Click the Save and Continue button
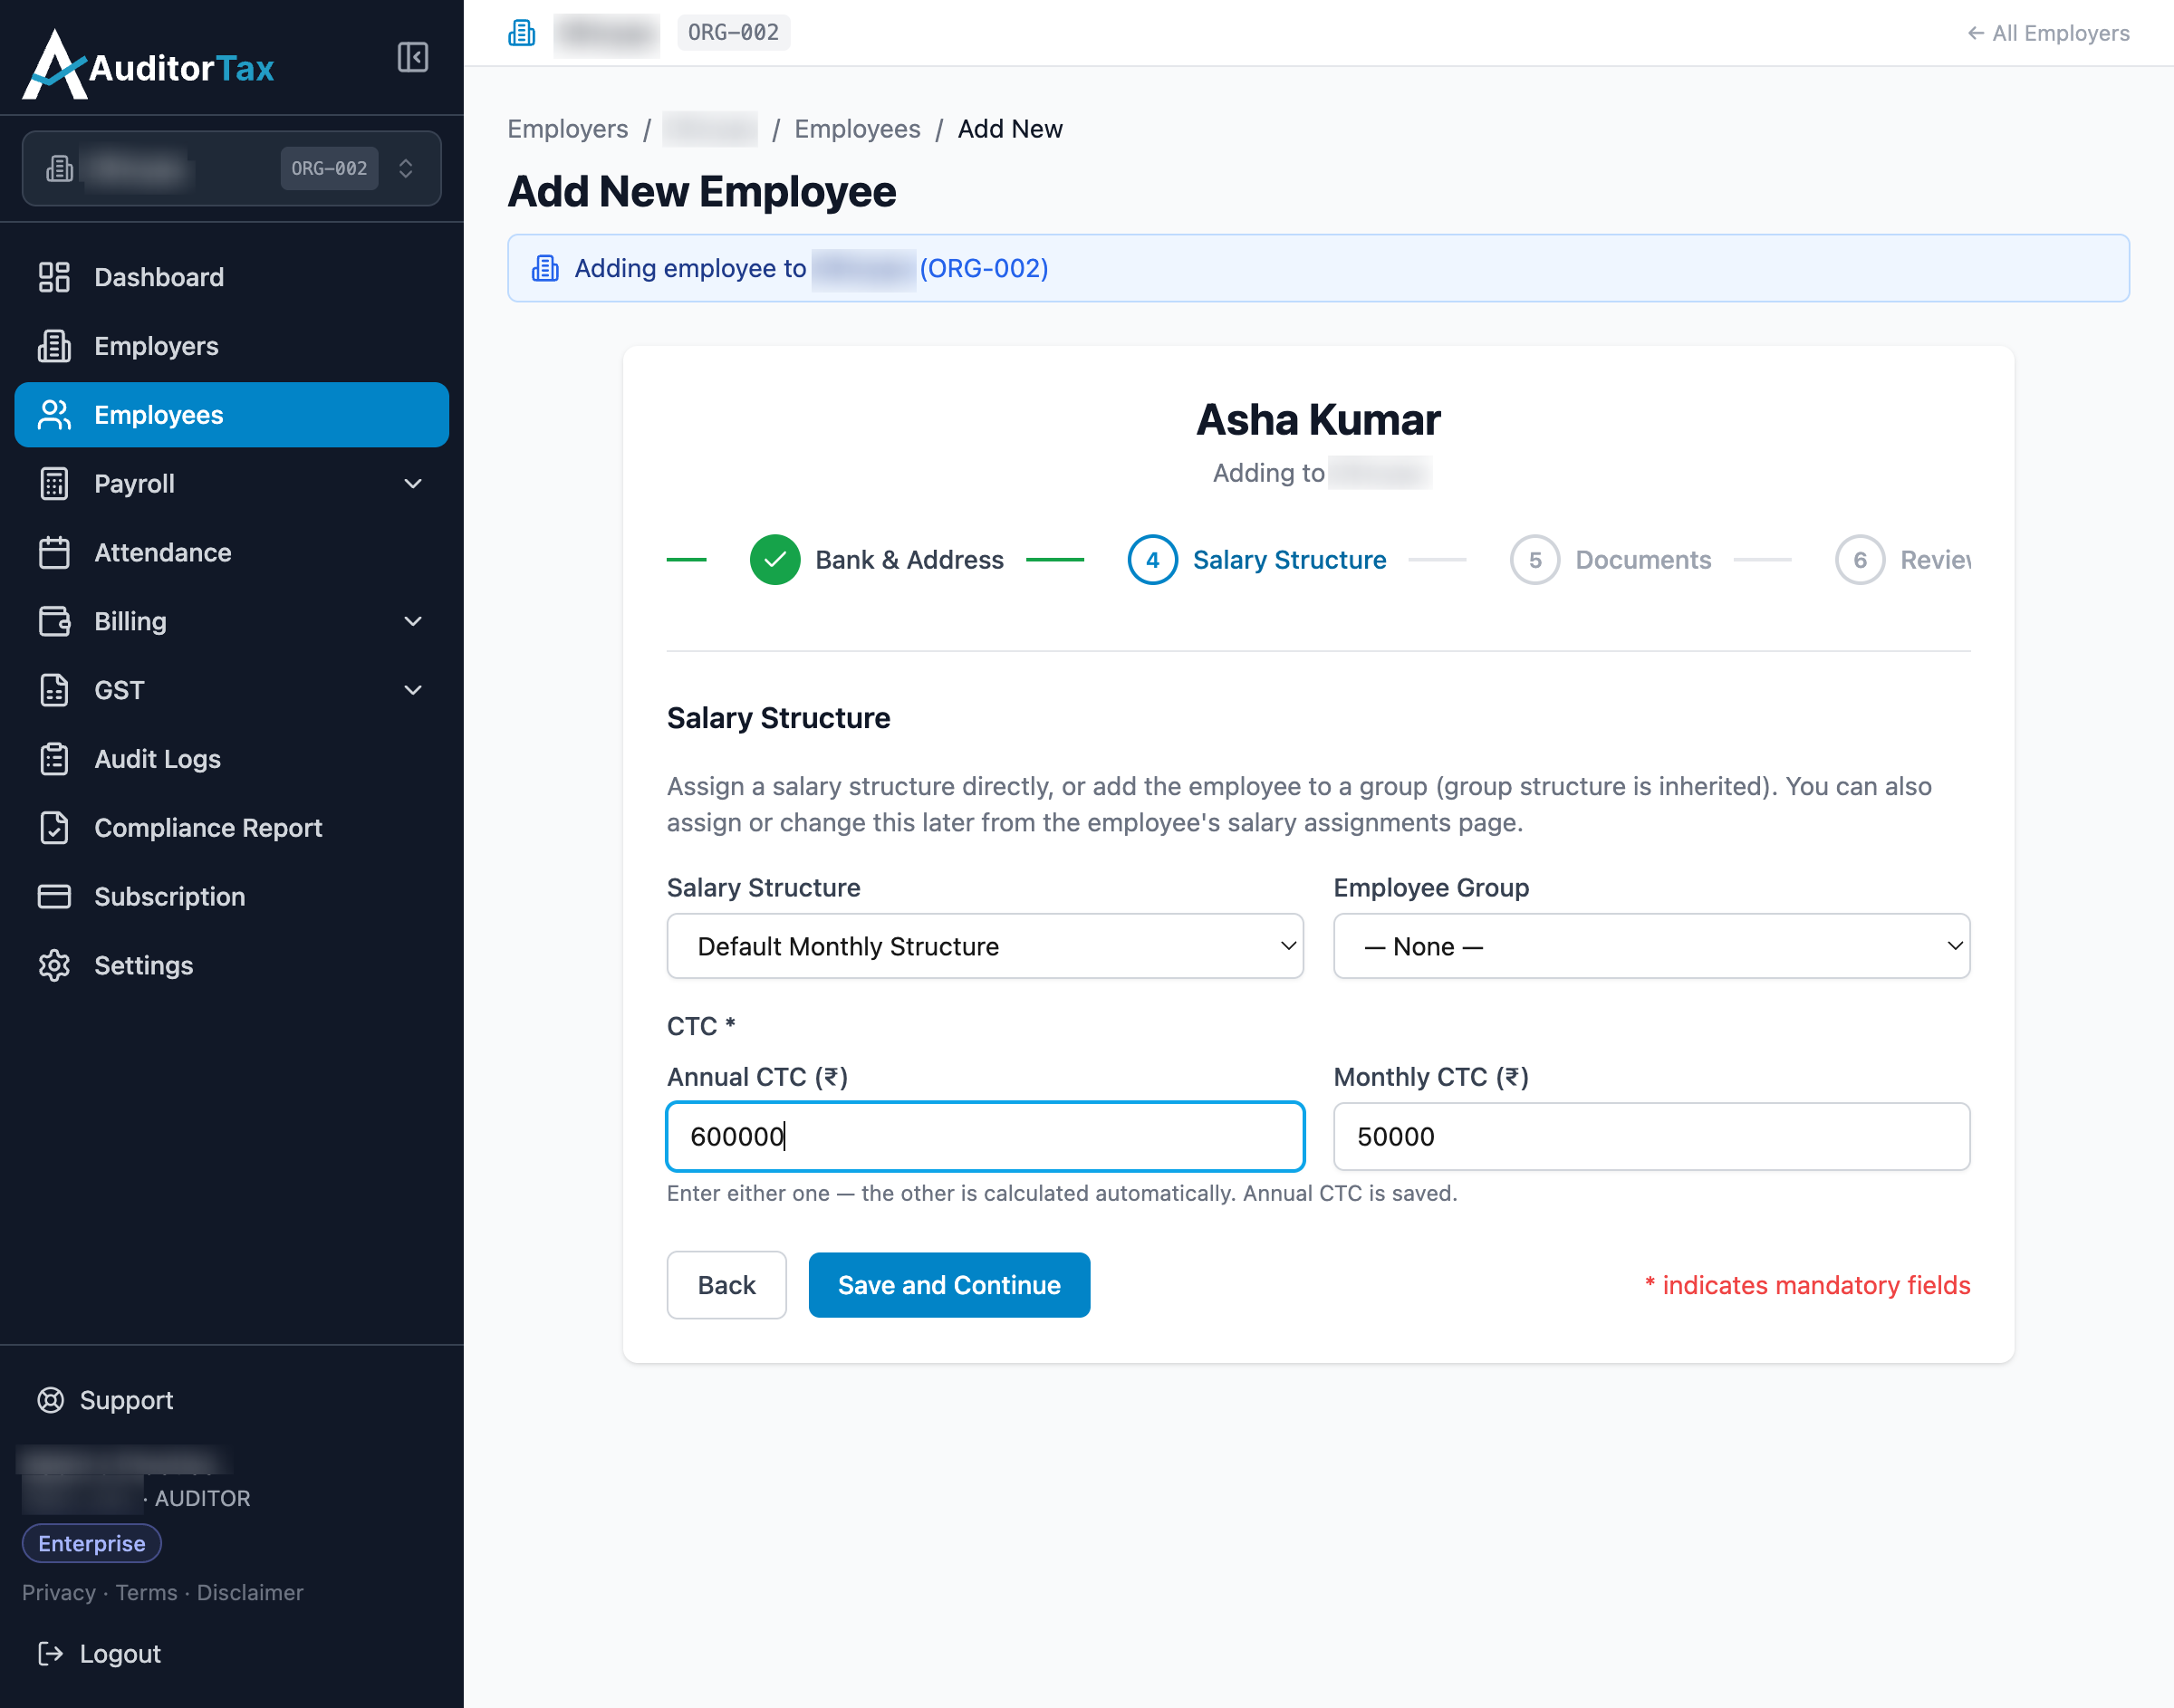Image resolution: width=2174 pixels, height=1708 pixels. pos(949,1285)
